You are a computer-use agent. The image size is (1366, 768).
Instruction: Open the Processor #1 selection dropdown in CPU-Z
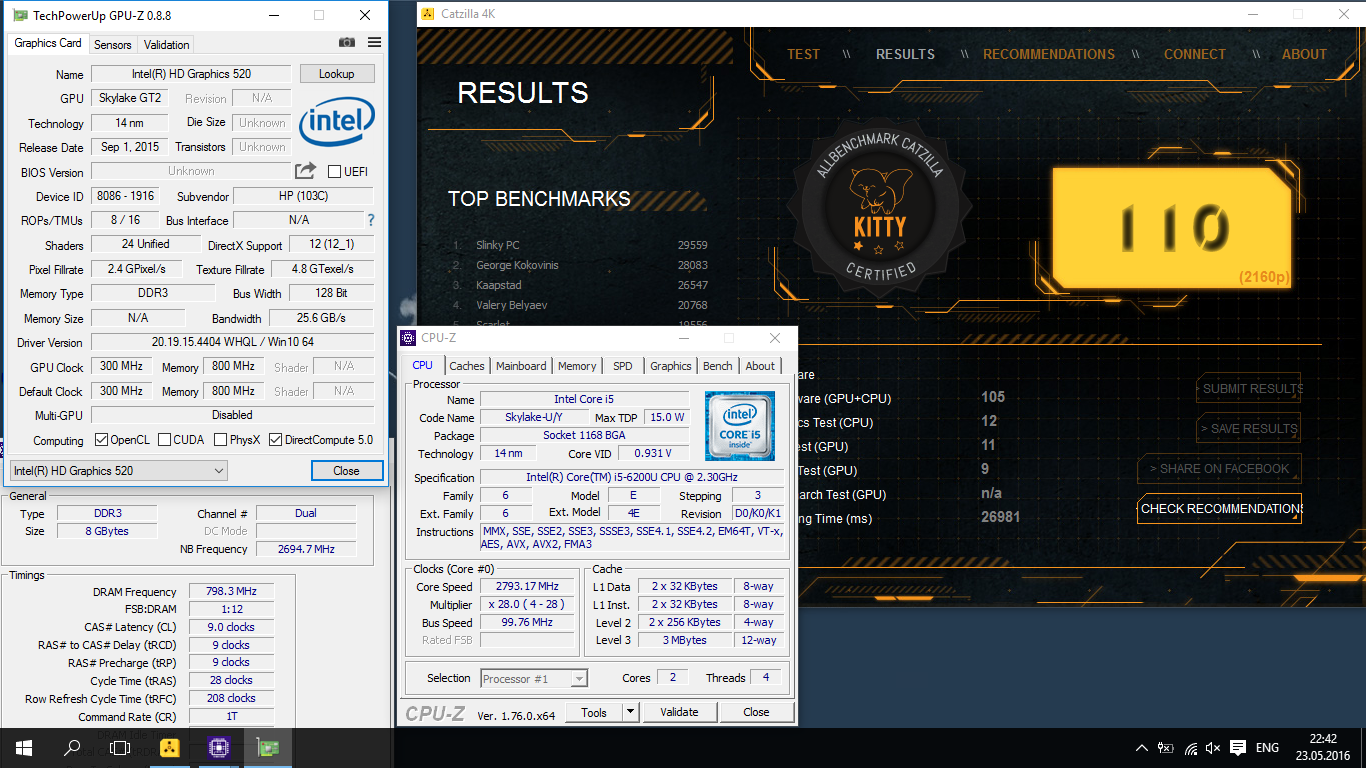(x=534, y=679)
